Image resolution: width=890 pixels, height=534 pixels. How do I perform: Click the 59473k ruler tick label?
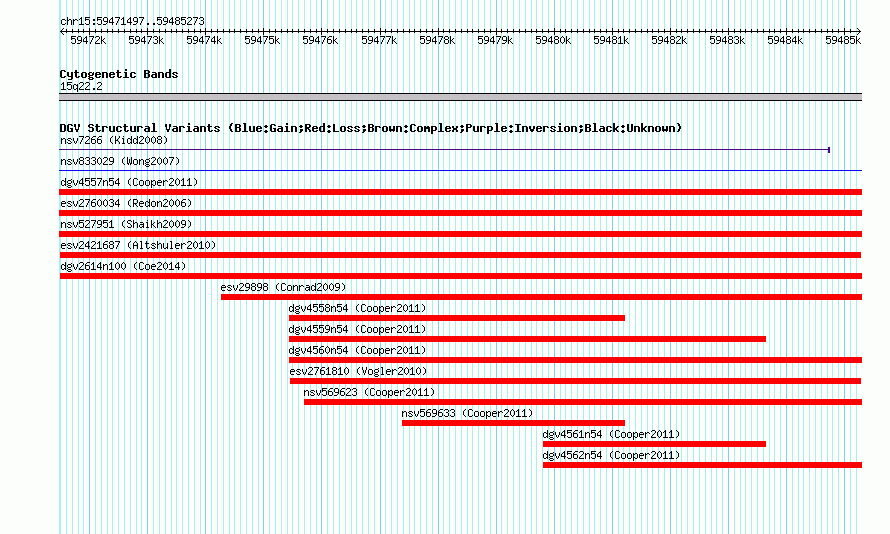[x=146, y=41]
